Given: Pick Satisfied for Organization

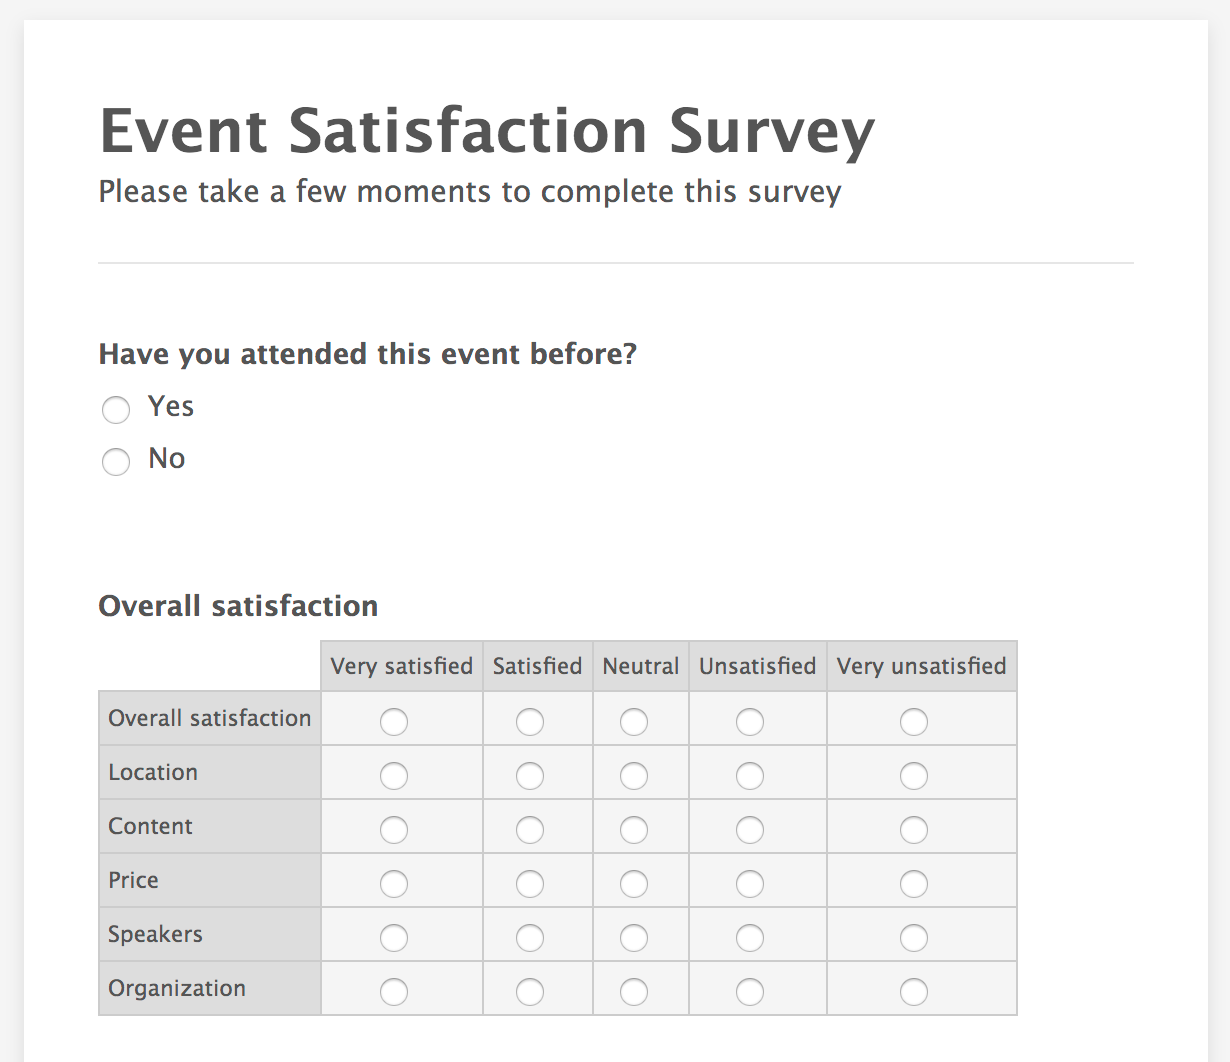Looking at the screenshot, I should click(x=530, y=992).
